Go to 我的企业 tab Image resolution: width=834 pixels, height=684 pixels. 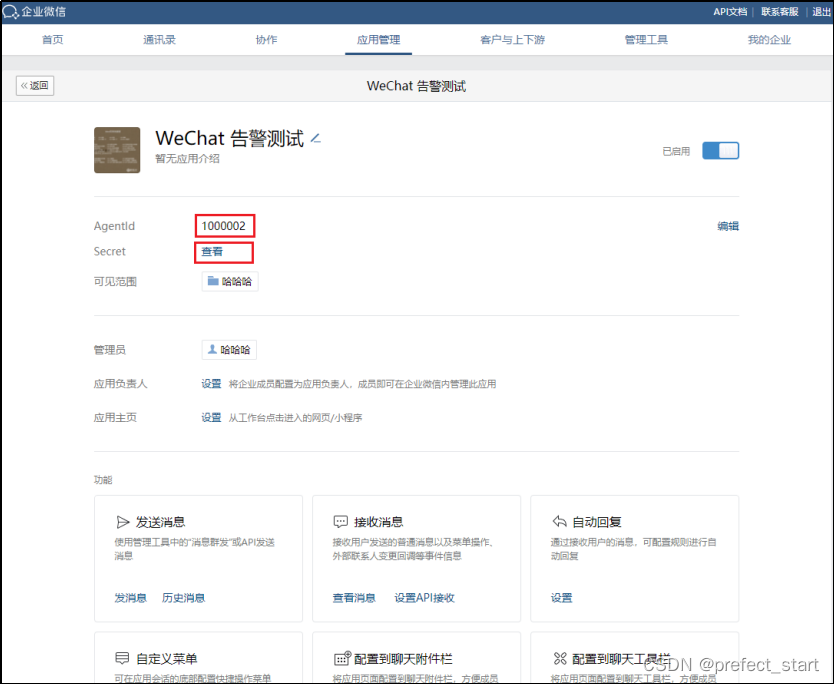coord(769,40)
